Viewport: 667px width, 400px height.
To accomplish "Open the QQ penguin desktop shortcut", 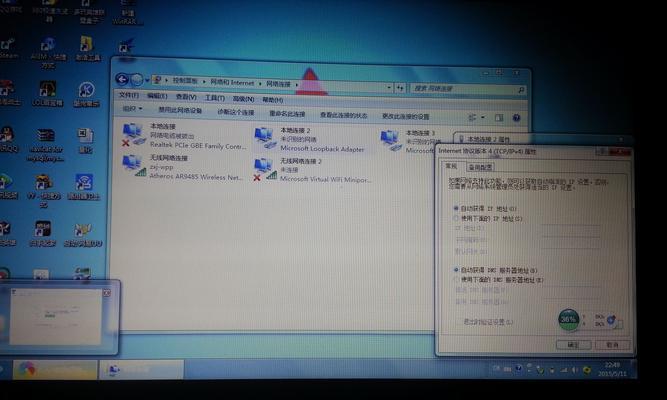I will pos(8,140).
